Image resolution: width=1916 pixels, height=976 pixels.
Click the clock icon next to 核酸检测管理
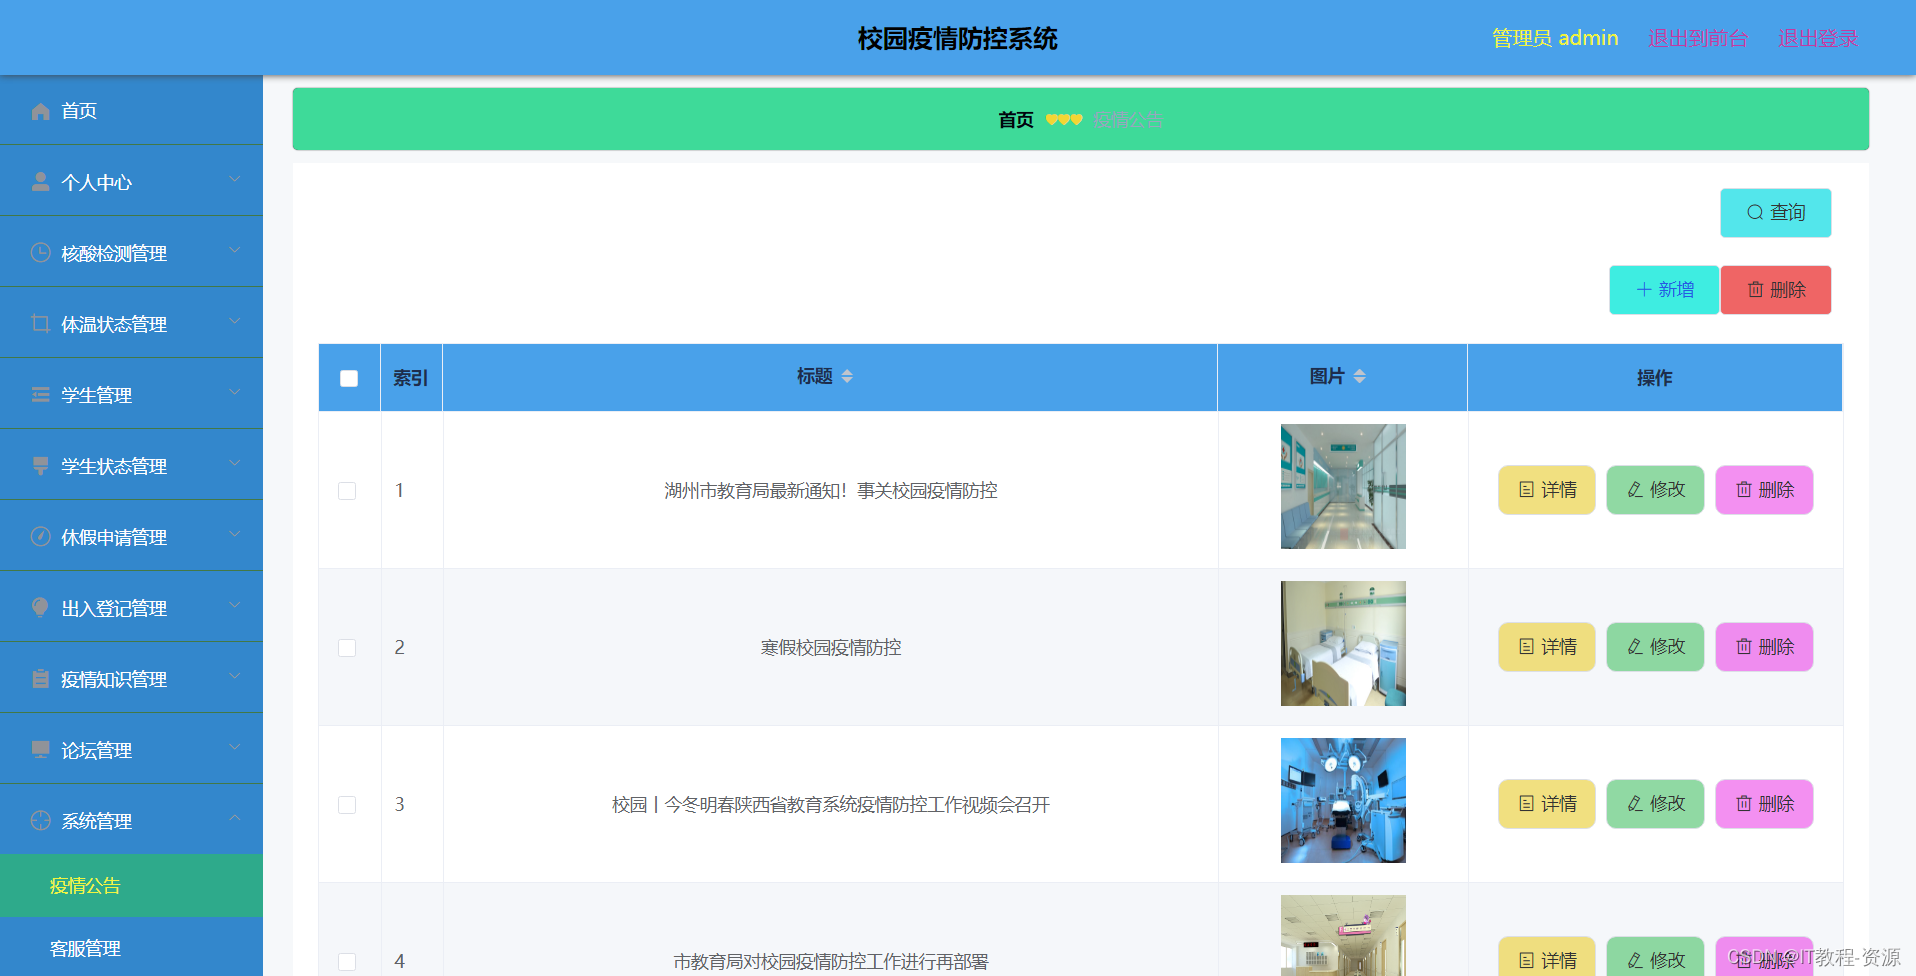(x=40, y=253)
